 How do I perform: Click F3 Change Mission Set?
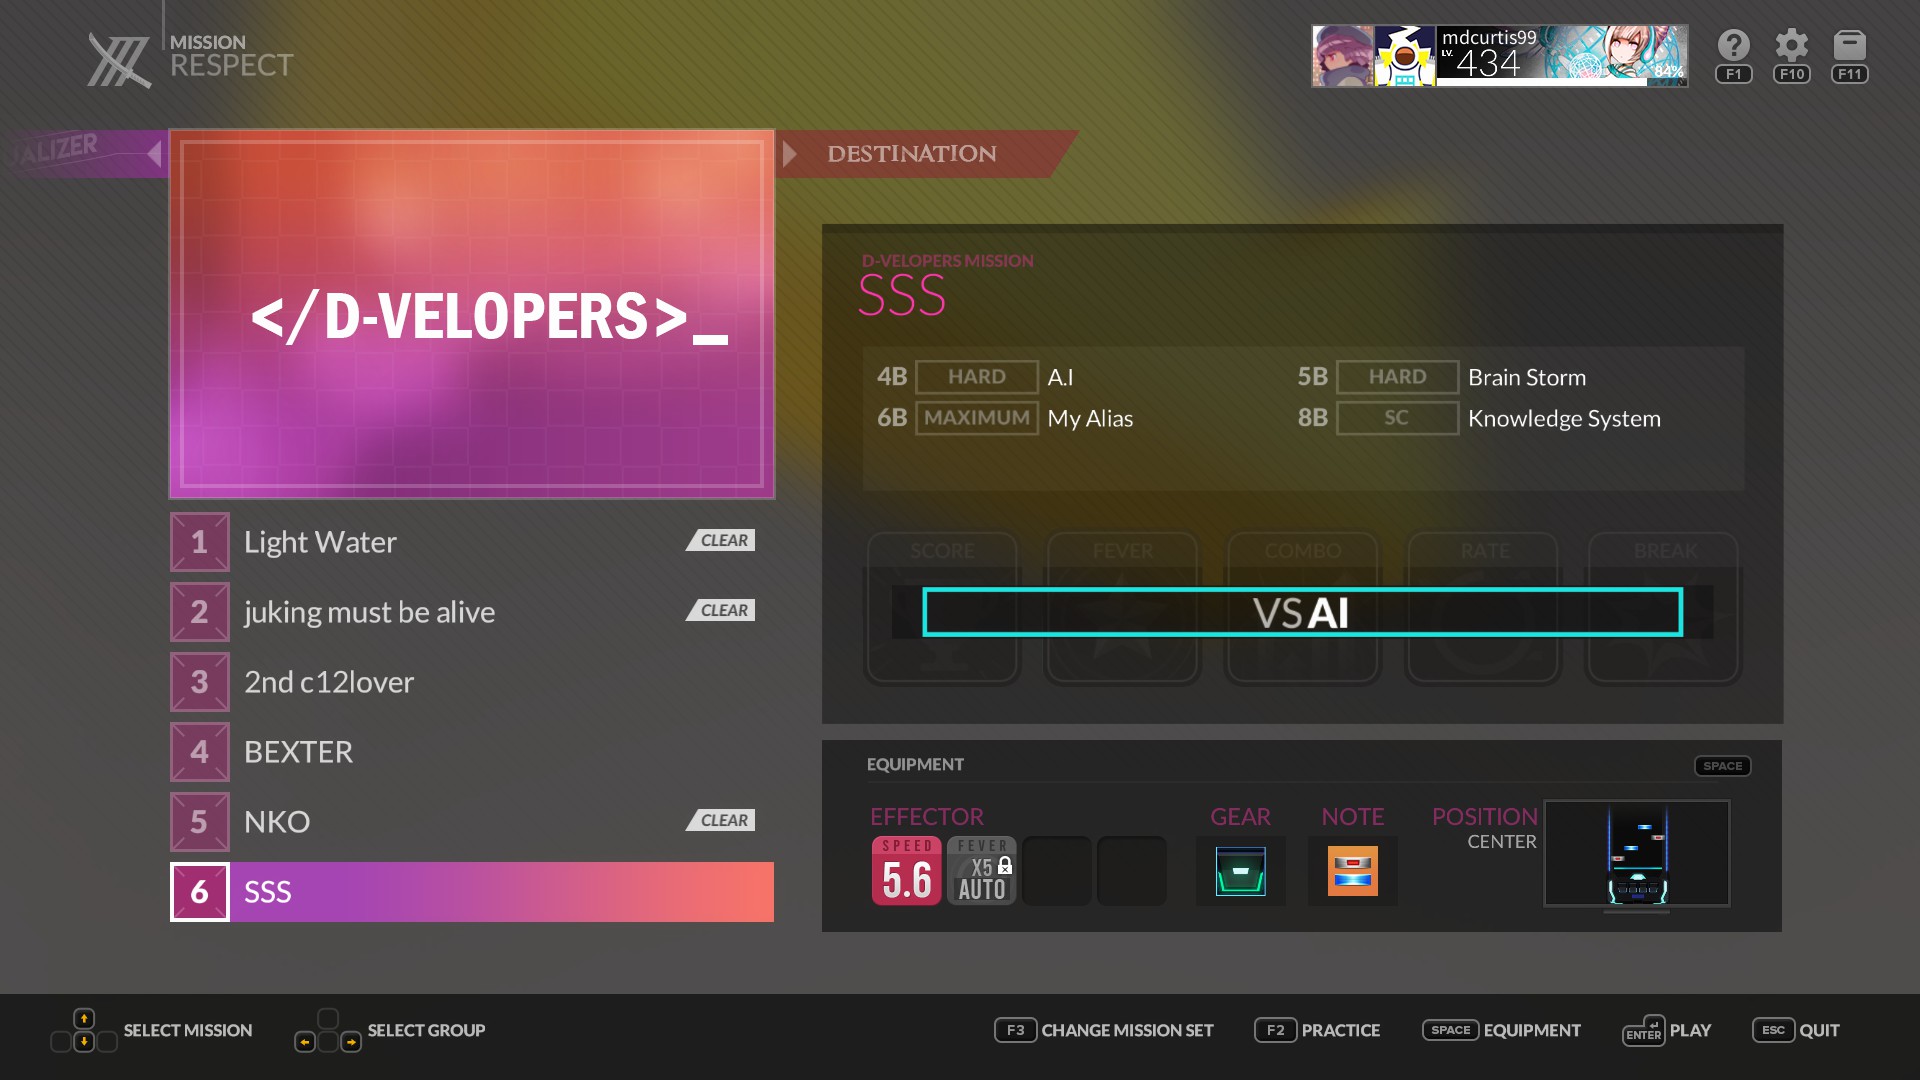pos(1104,1030)
